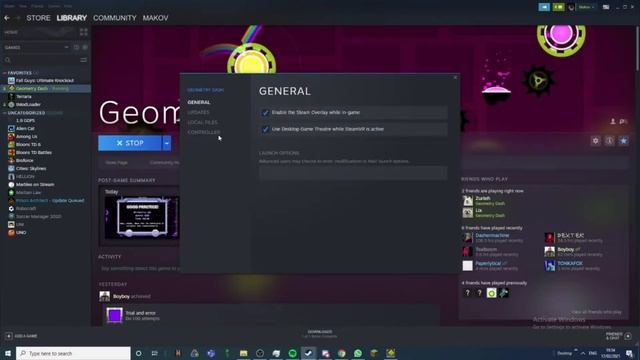640x360 pixels.
Task: Open the Community tab
Action: (x=115, y=18)
